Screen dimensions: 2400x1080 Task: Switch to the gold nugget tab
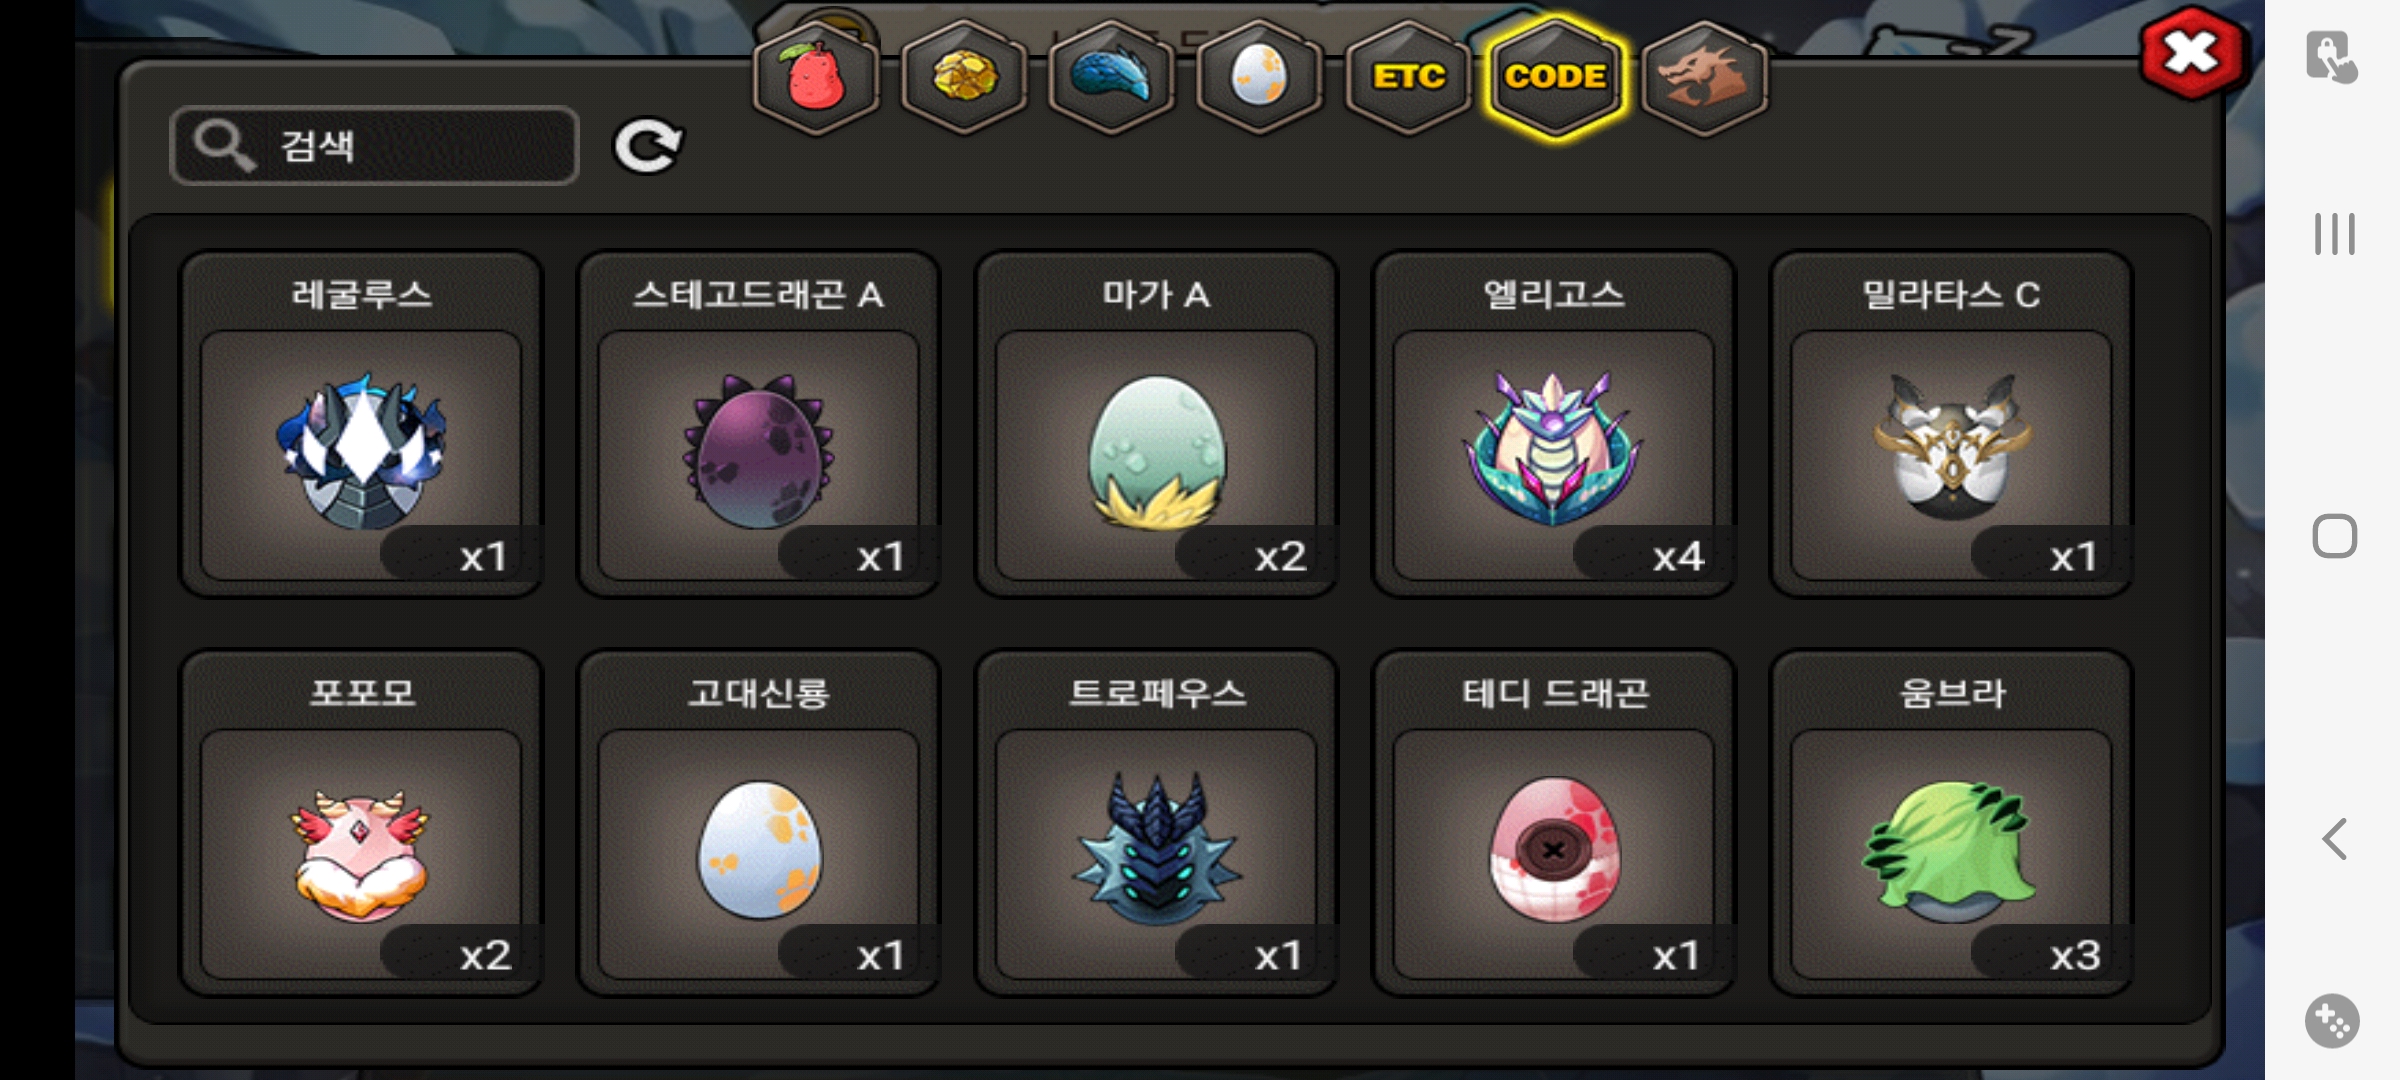pyautogui.click(x=964, y=77)
